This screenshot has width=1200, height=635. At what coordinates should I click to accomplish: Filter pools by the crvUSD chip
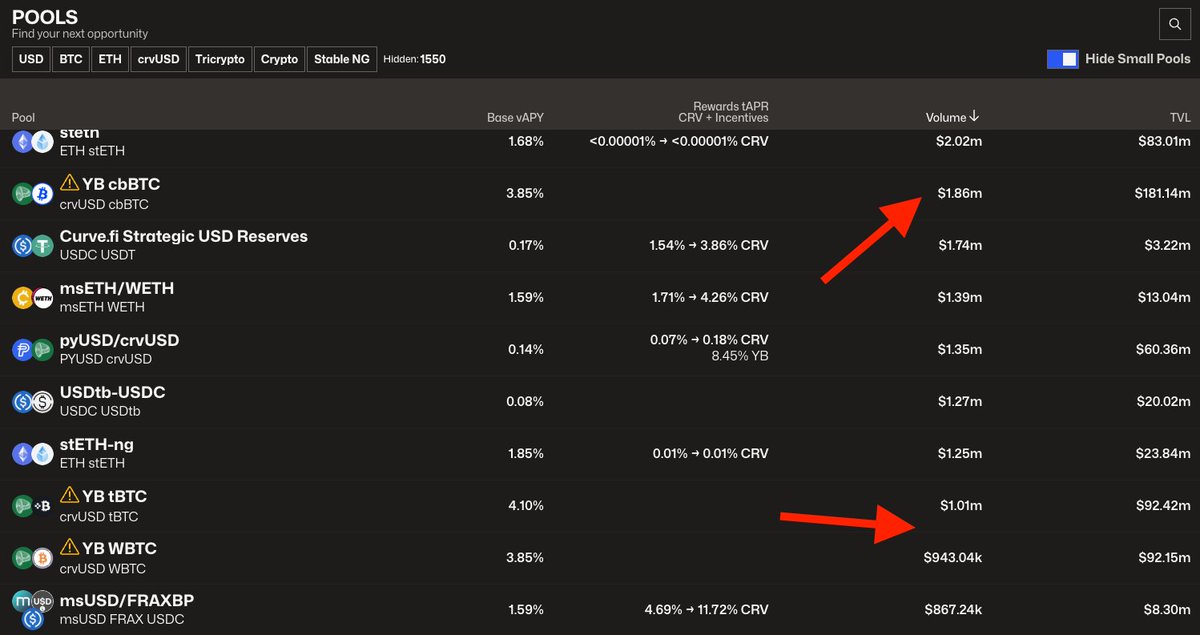coord(158,59)
